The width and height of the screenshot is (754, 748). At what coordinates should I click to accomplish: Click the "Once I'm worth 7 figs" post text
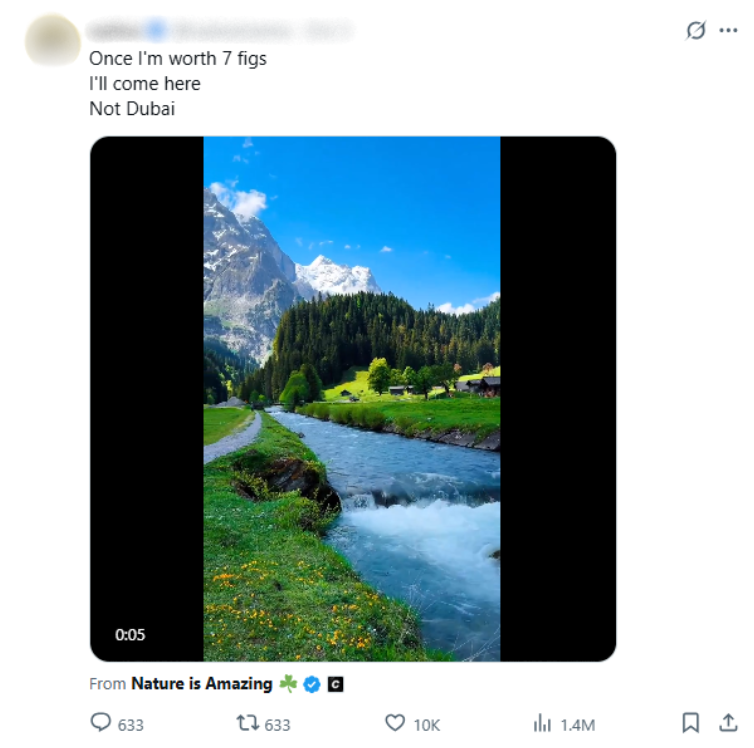(x=178, y=58)
